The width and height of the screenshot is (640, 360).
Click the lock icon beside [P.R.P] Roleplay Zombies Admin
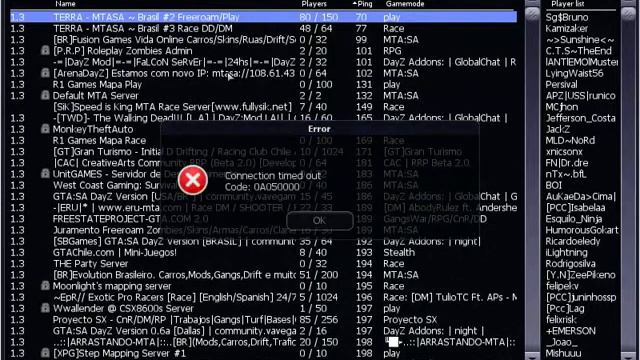click(x=45, y=51)
